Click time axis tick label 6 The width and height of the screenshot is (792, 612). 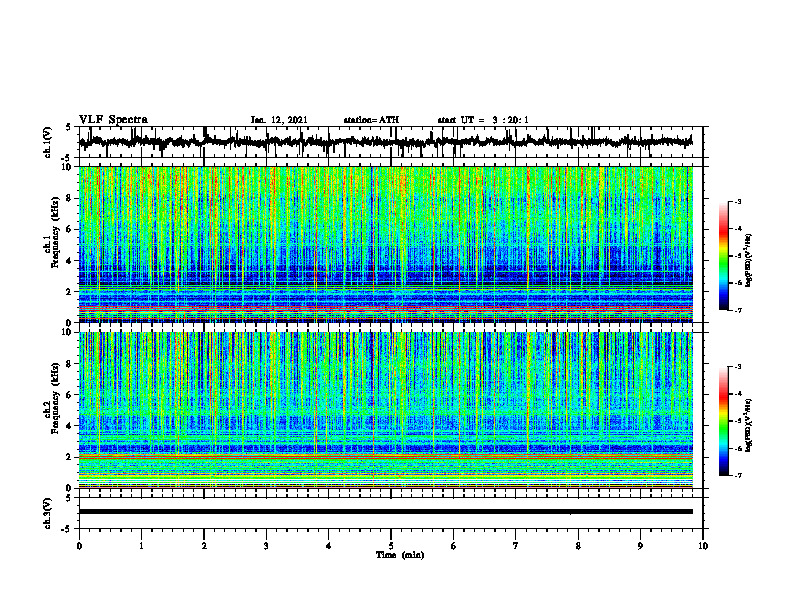point(454,546)
